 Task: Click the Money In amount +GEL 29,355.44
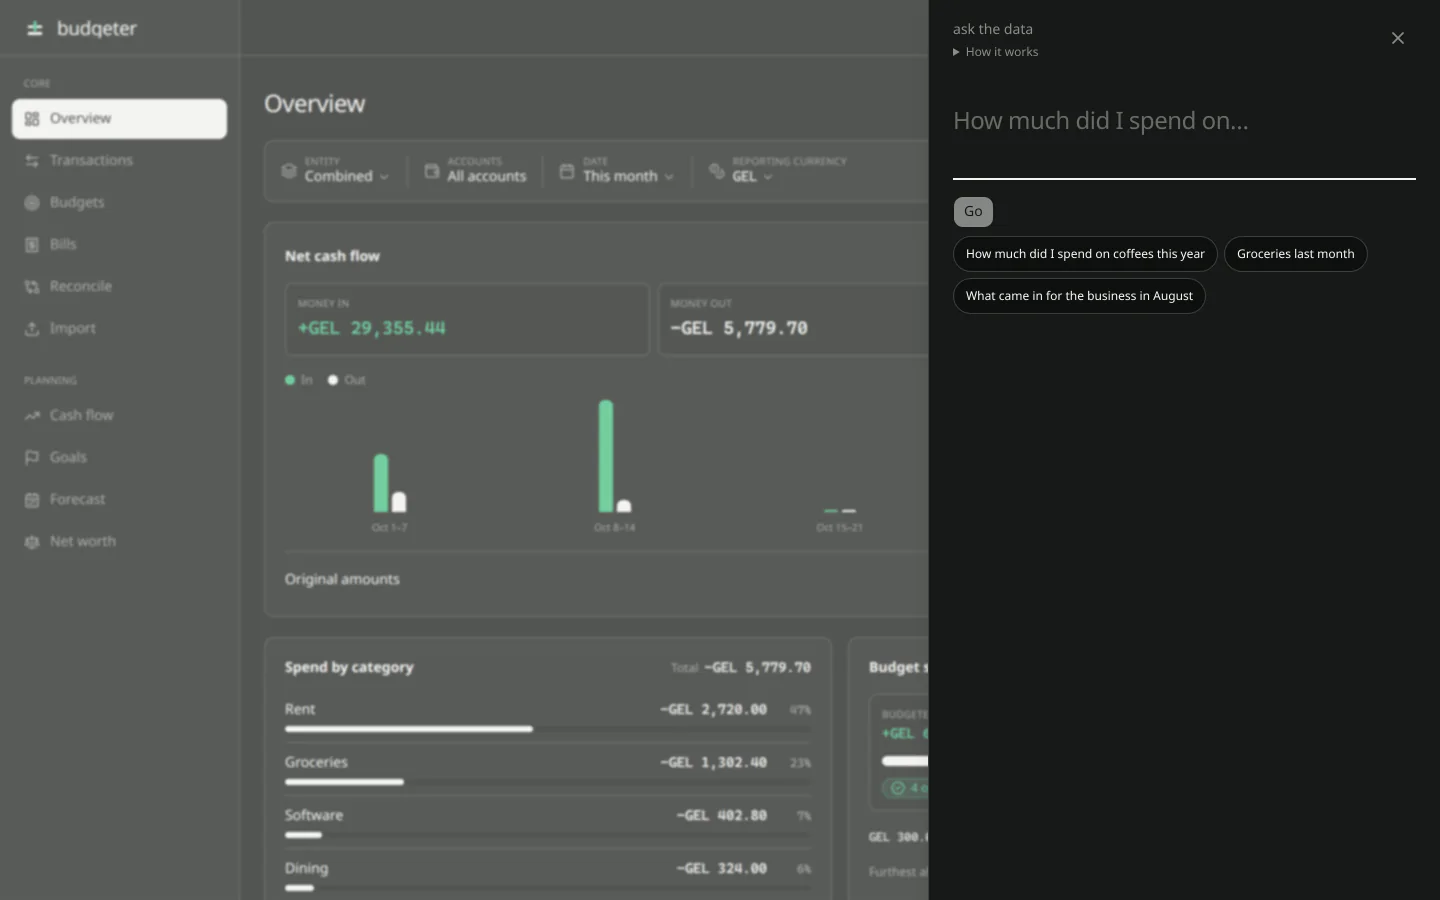click(372, 329)
